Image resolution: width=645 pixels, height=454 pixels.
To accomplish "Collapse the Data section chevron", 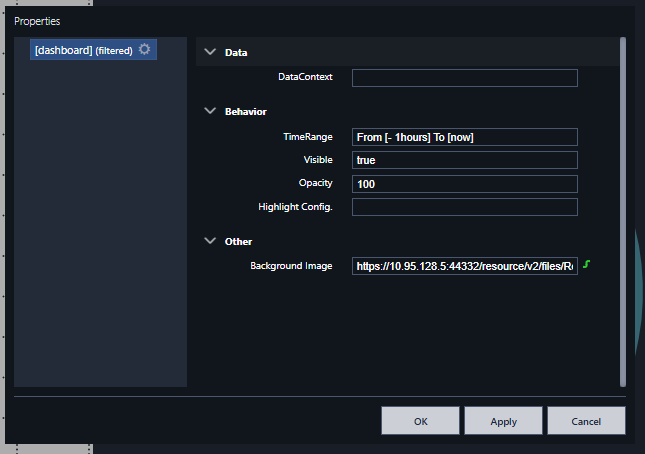I will [210, 52].
